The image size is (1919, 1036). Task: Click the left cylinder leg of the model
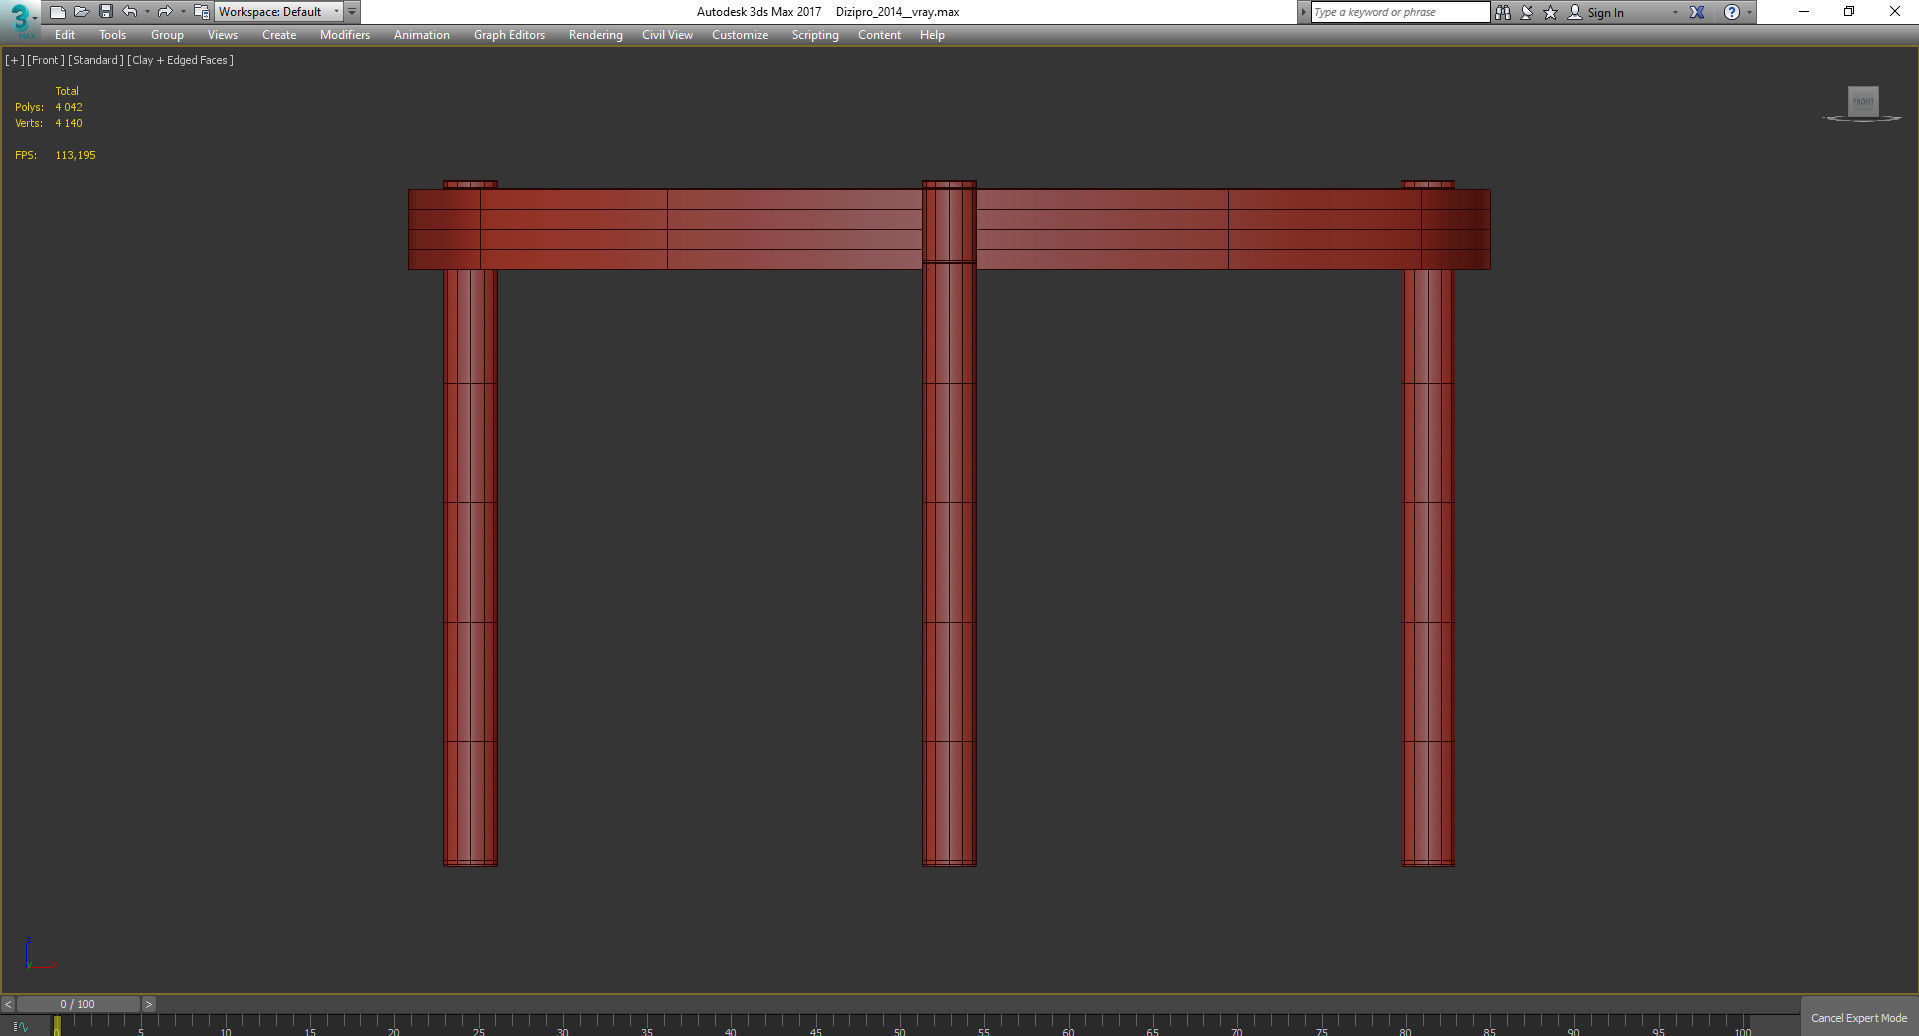click(470, 566)
